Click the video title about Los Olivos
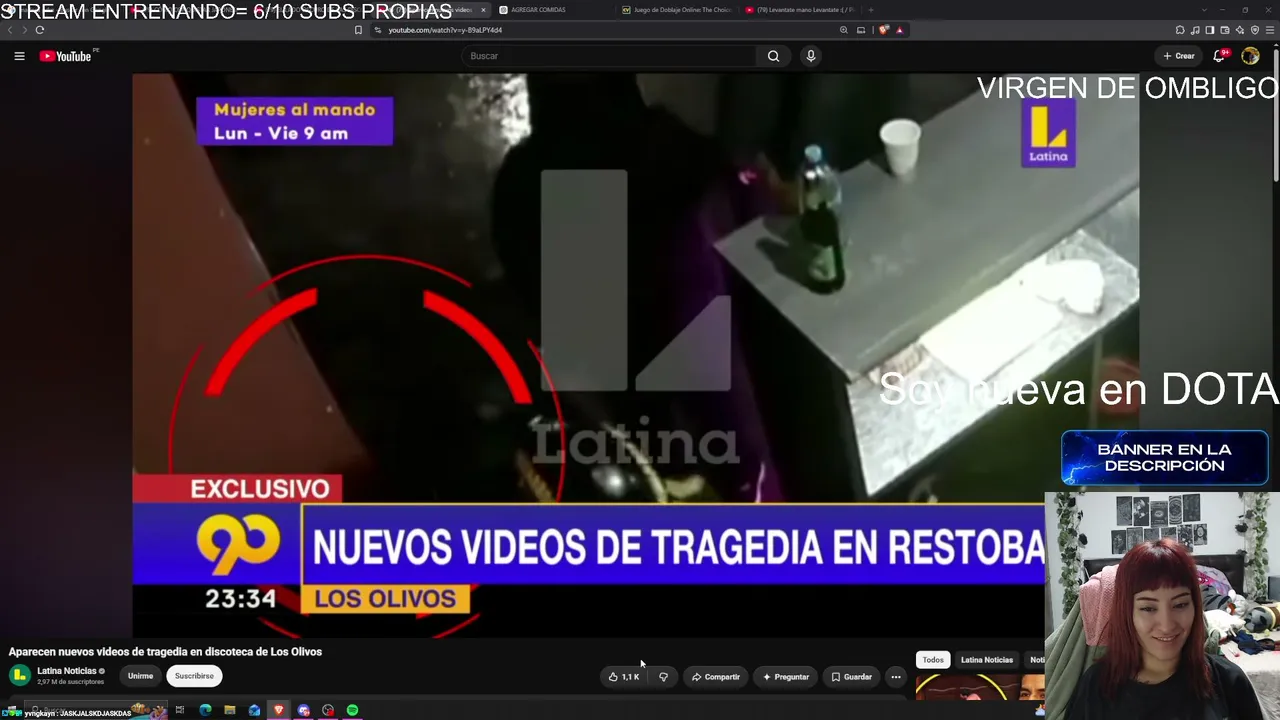 (165, 652)
